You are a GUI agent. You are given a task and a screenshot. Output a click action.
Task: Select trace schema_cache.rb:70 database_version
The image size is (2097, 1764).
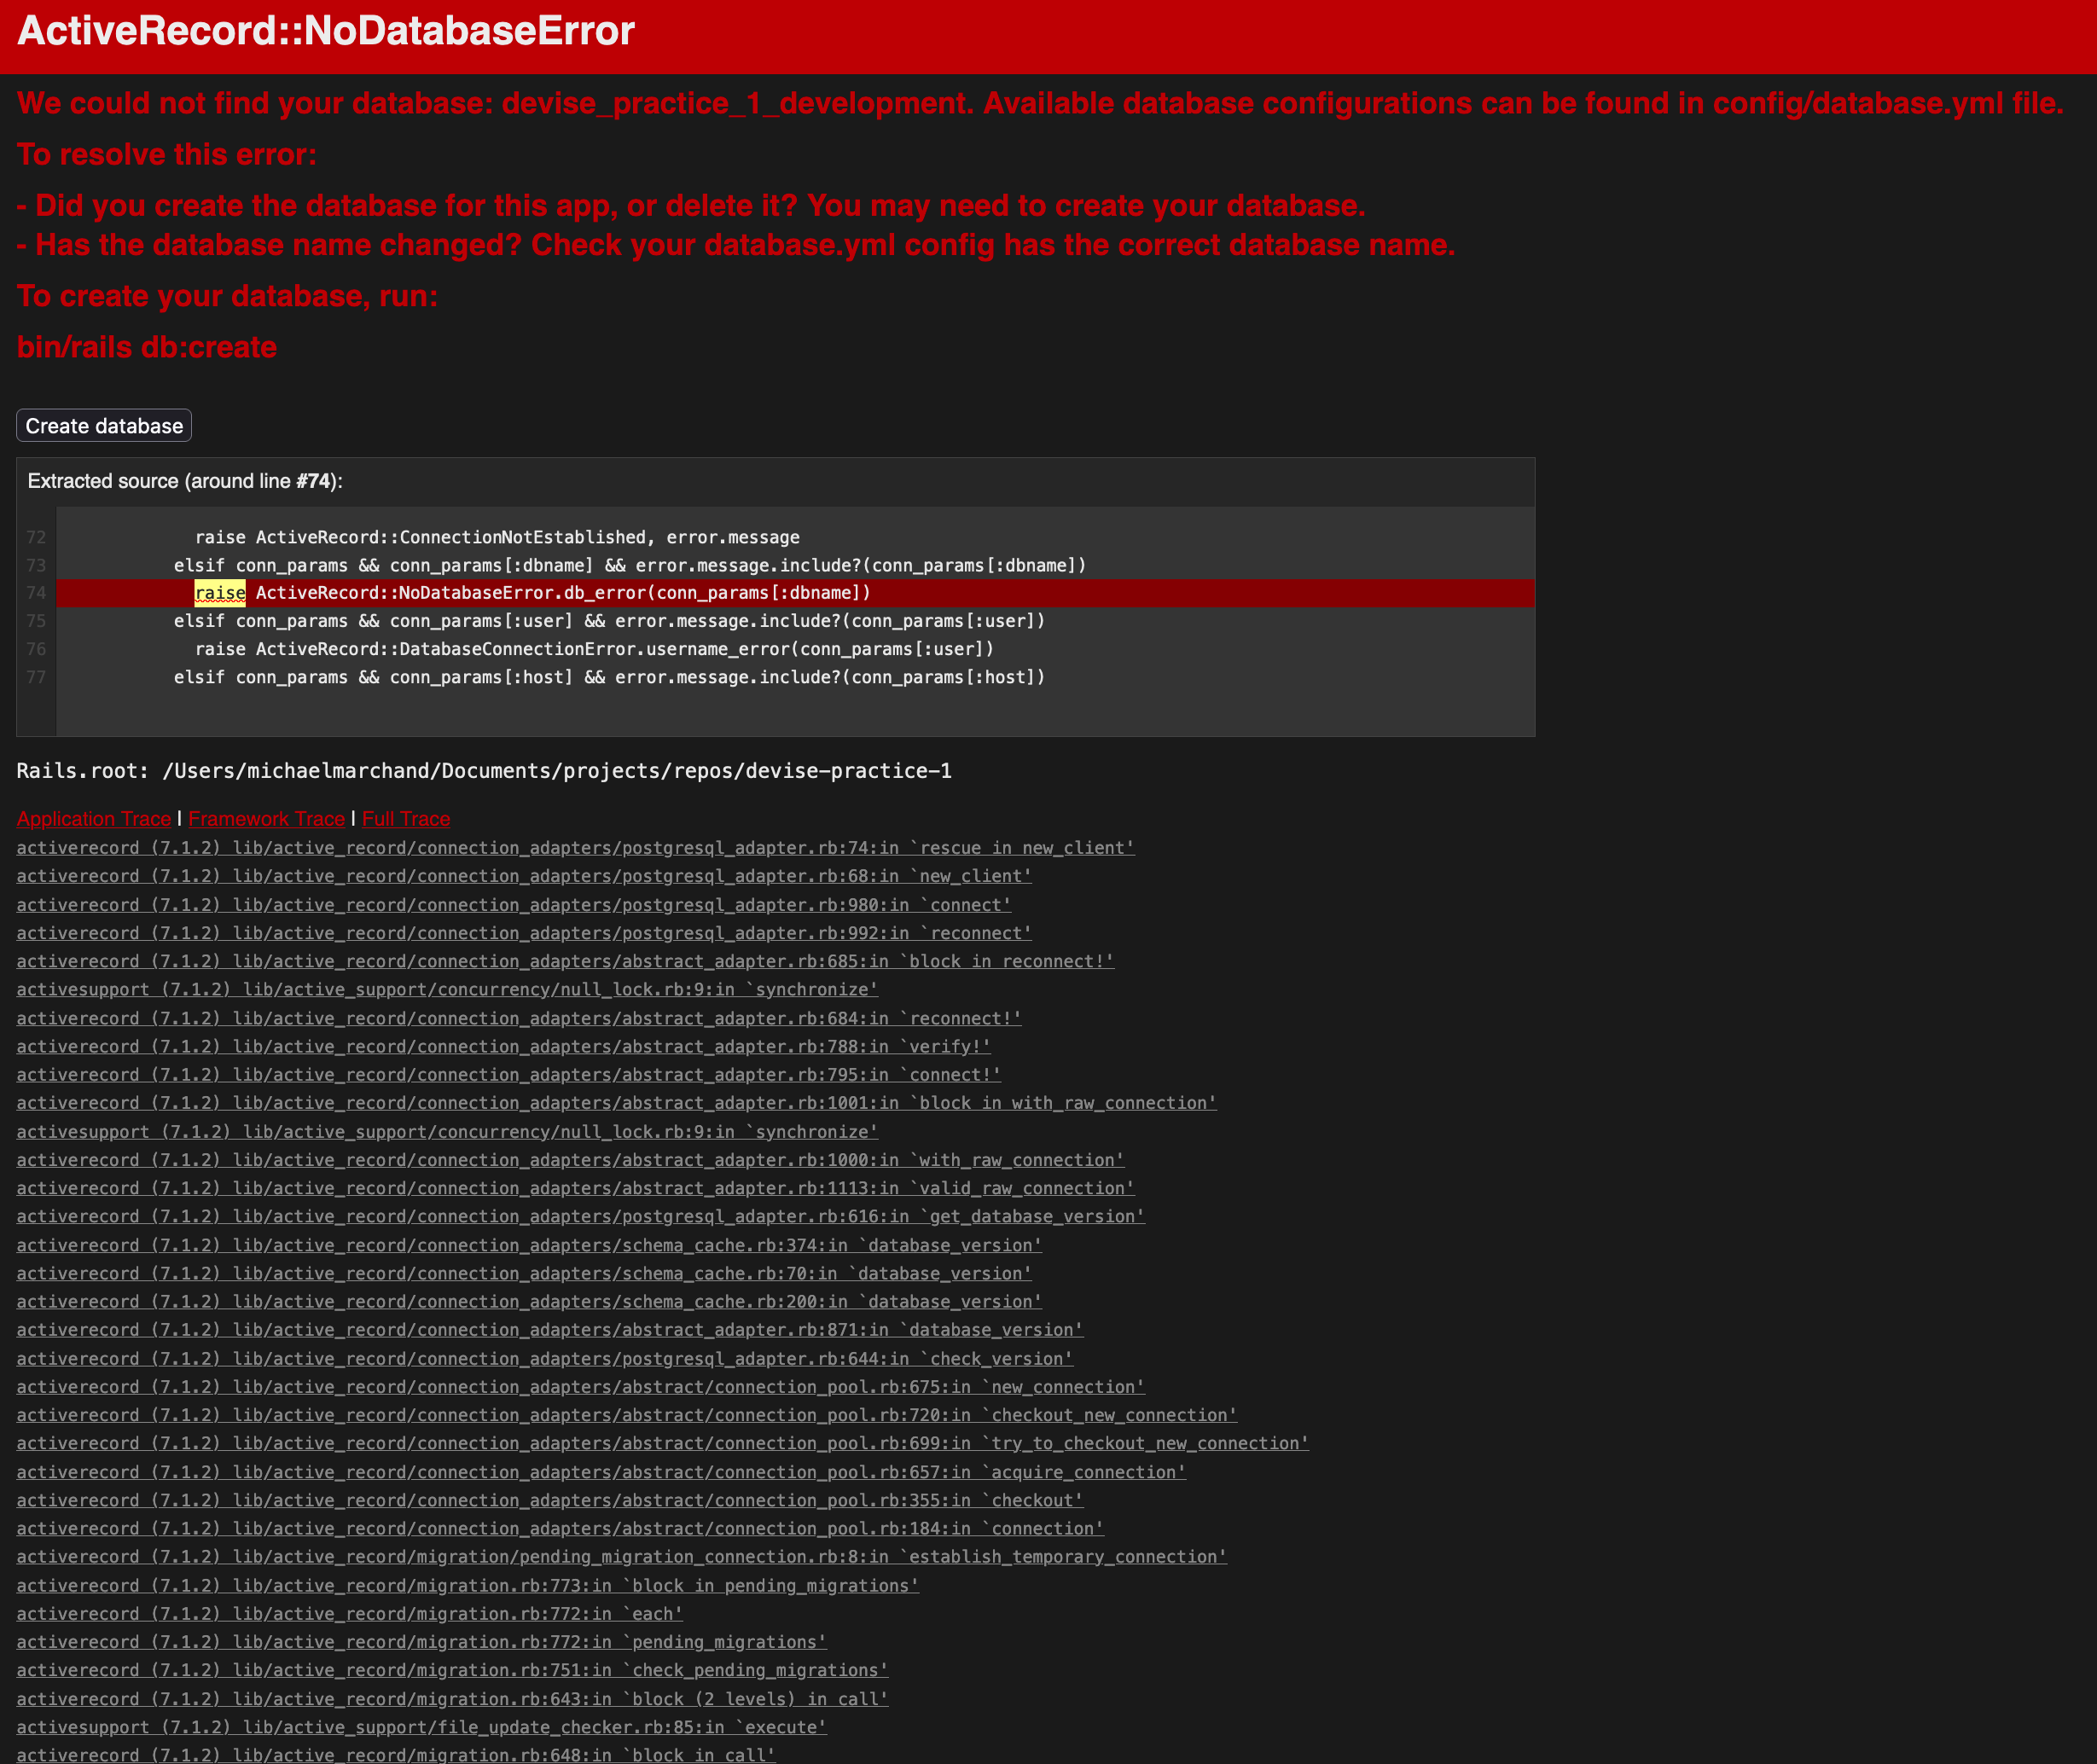tap(525, 1273)
